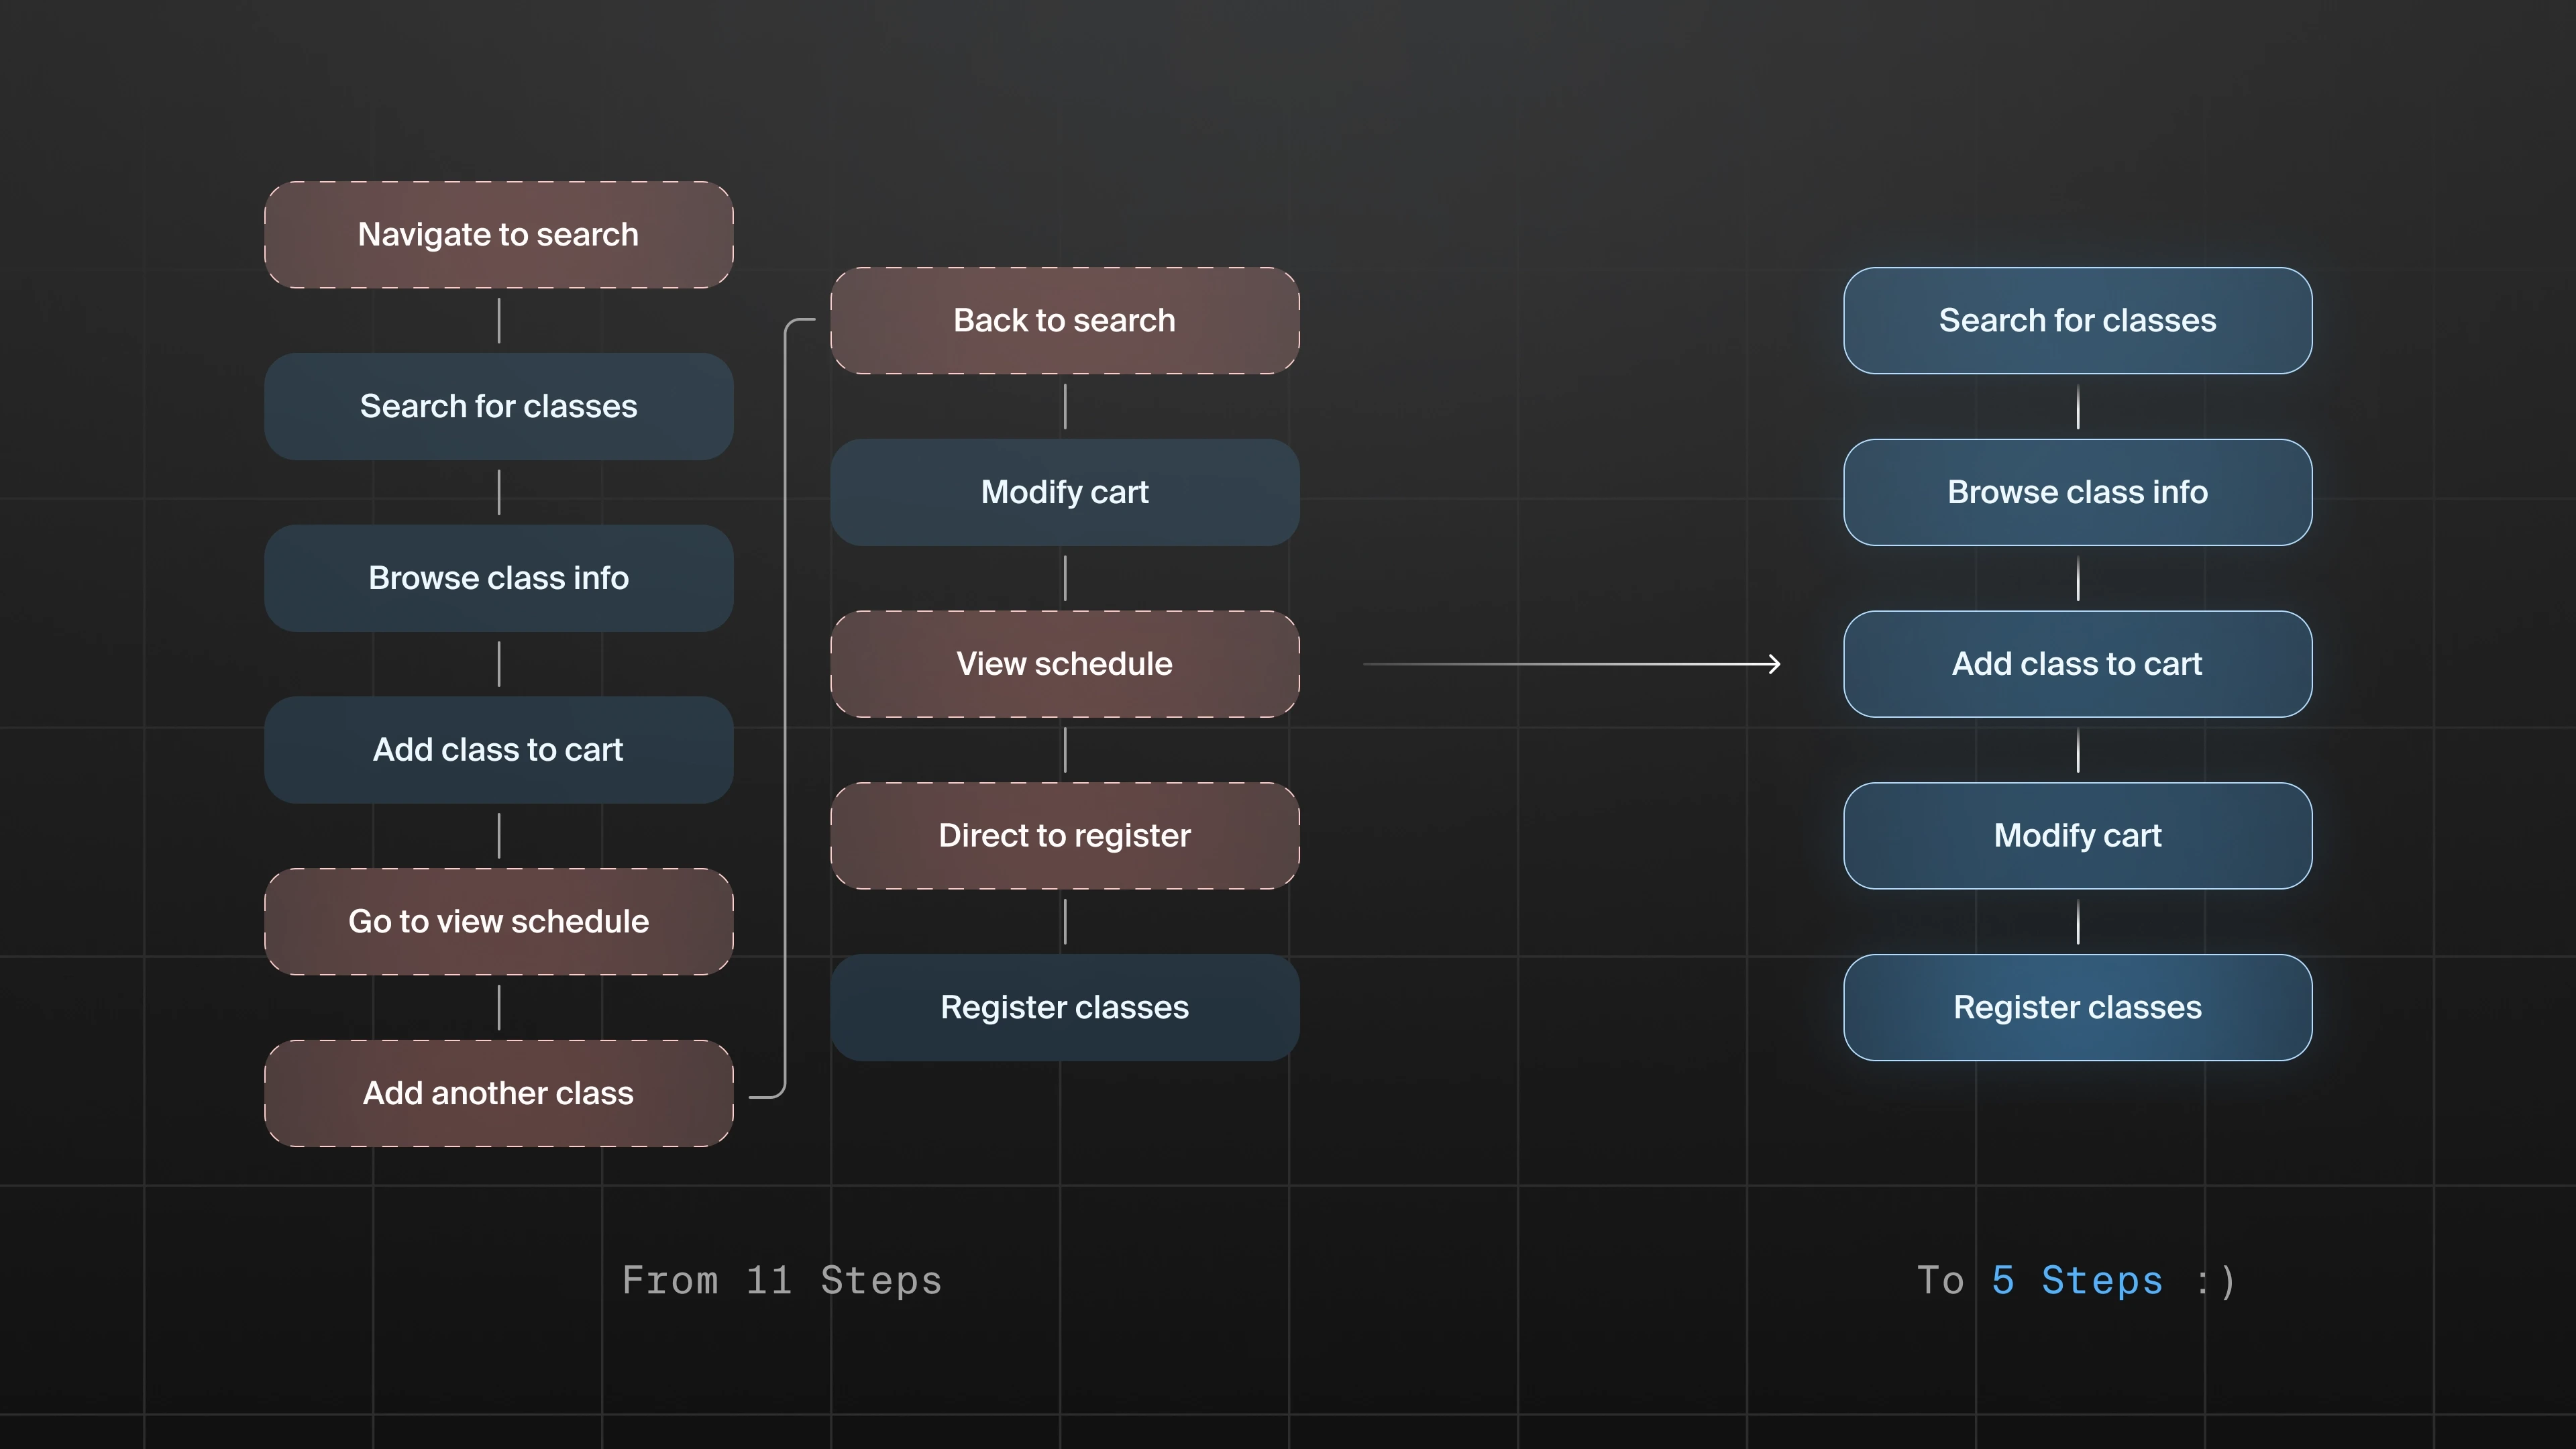The height and width of the screenshot is (1449, 2576).
Task: Select the Direct to register step
Action: point(1064,836)
